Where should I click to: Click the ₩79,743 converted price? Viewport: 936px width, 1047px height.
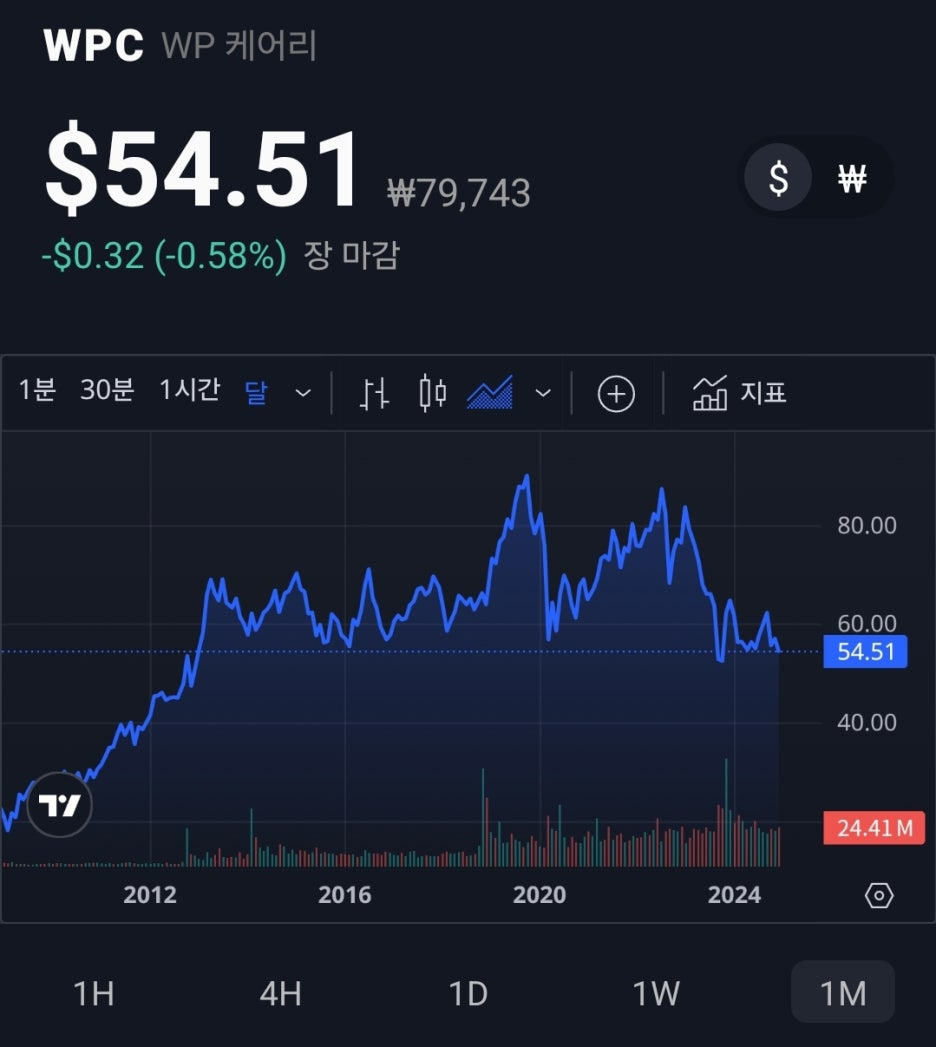[x=459, y=193]
